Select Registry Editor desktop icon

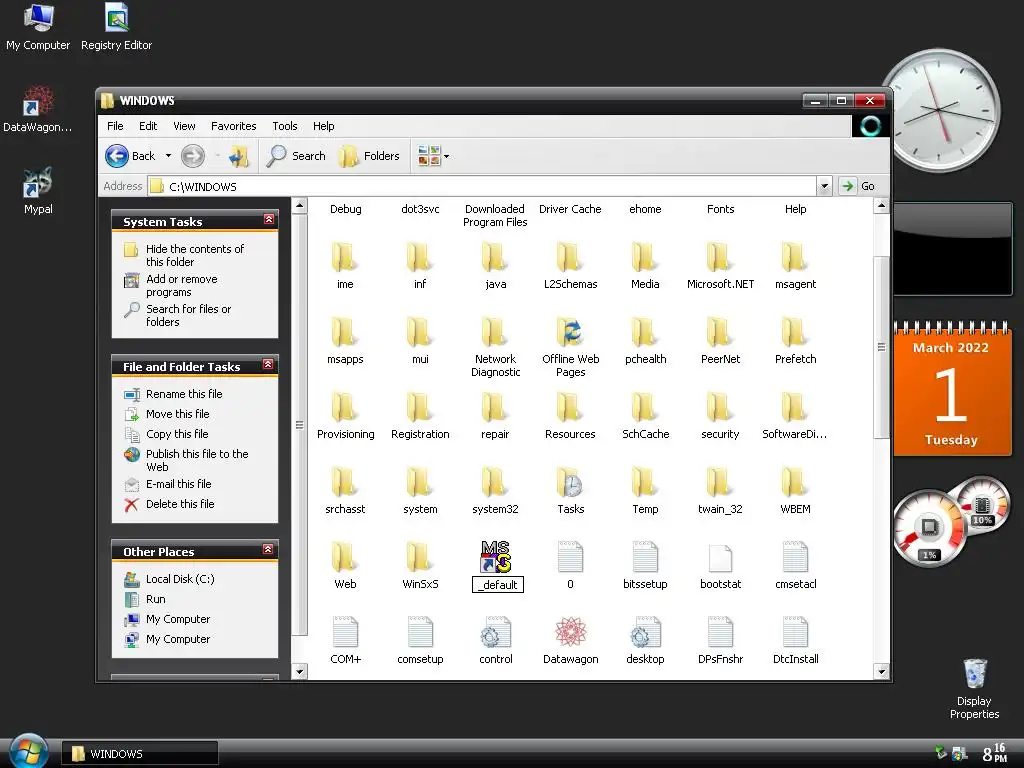(x=116, y=27)
